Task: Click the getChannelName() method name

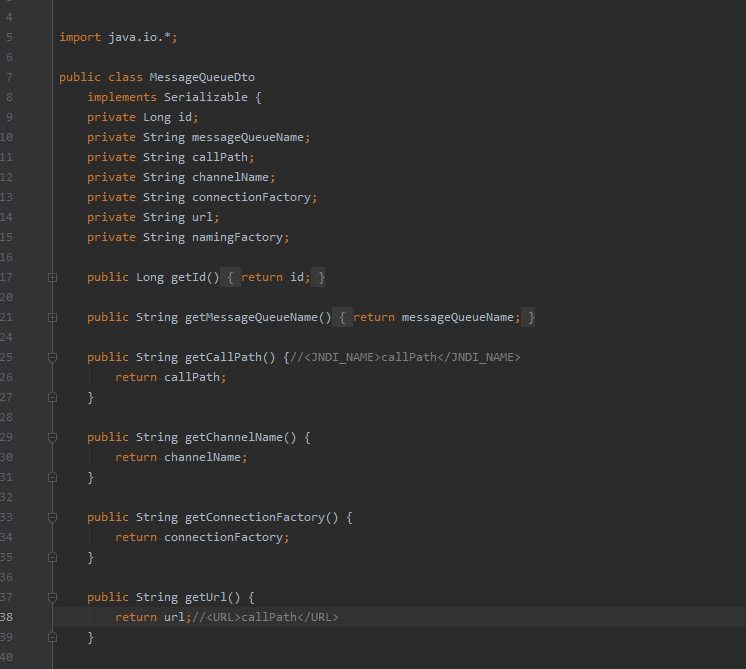Action: (x=234, y=437)
